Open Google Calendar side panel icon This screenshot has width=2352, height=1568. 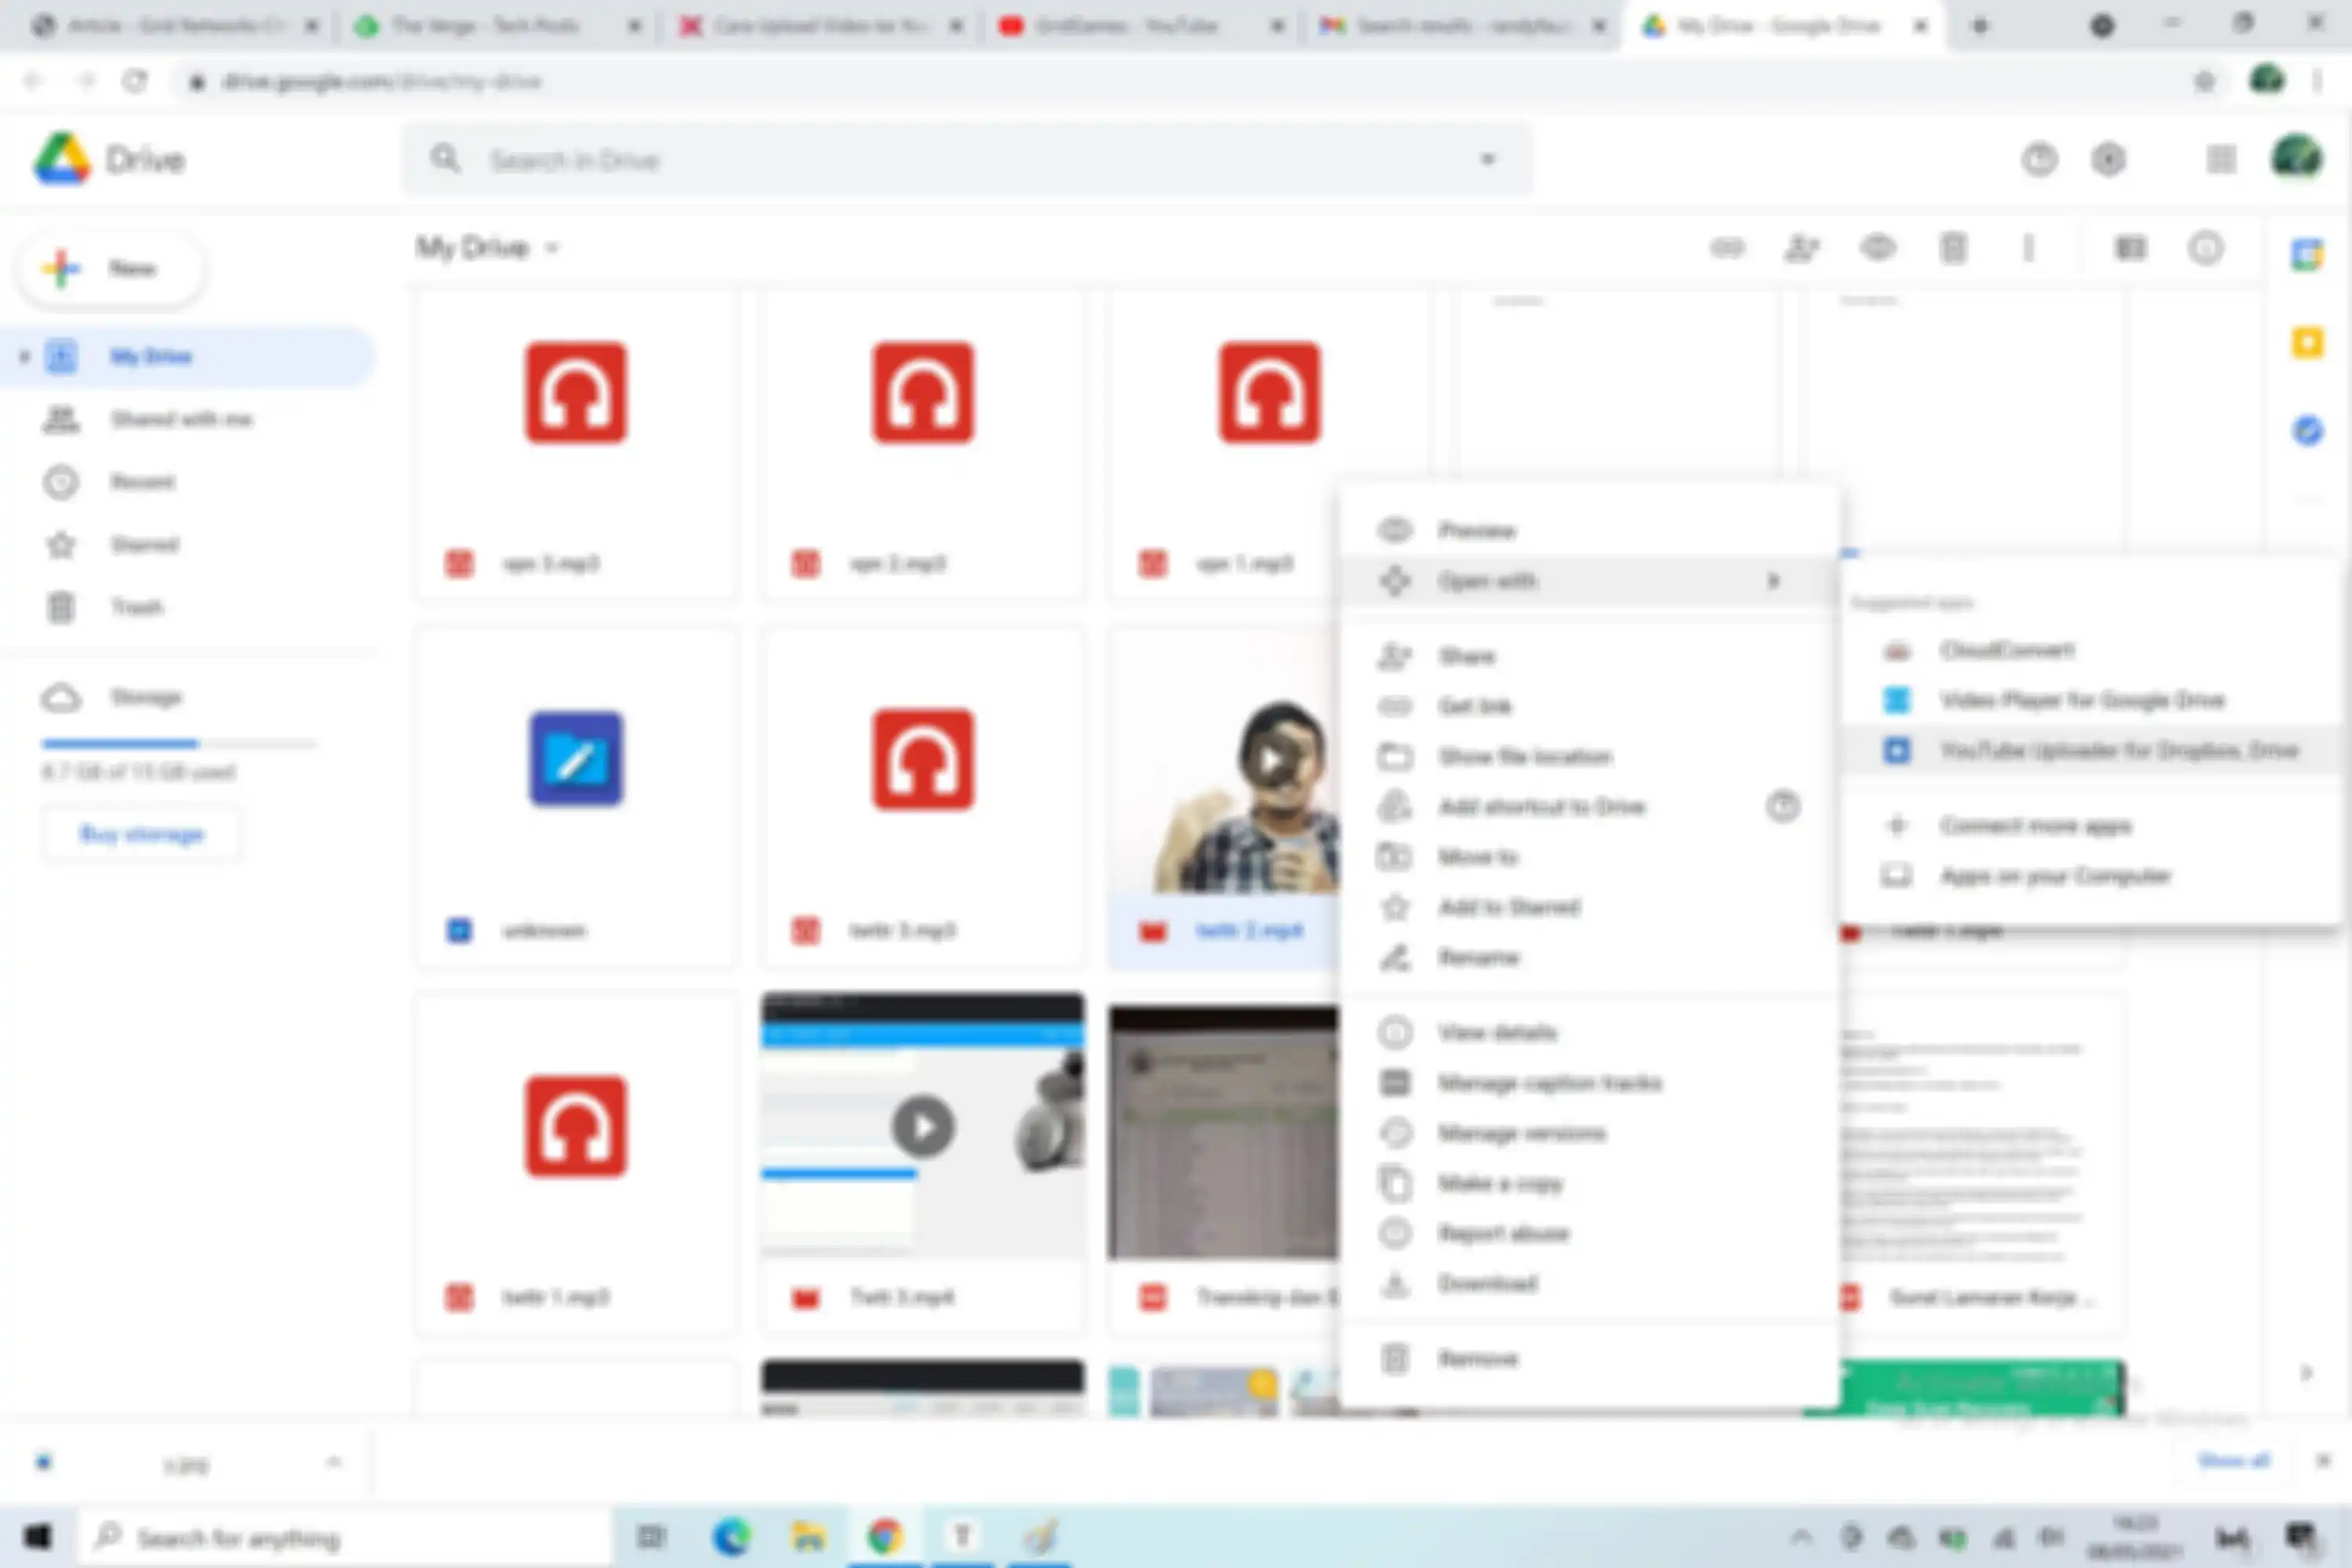point(2308,254)
